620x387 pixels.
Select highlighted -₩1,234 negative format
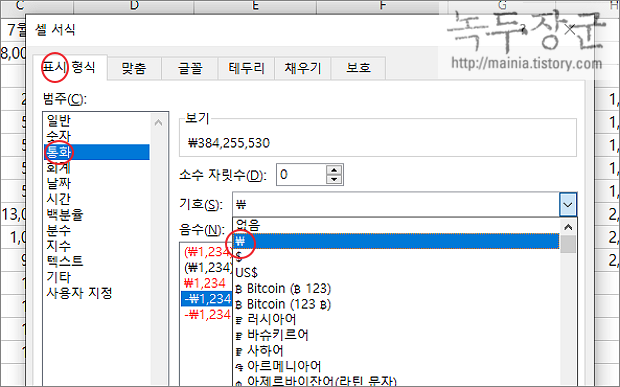206,298
